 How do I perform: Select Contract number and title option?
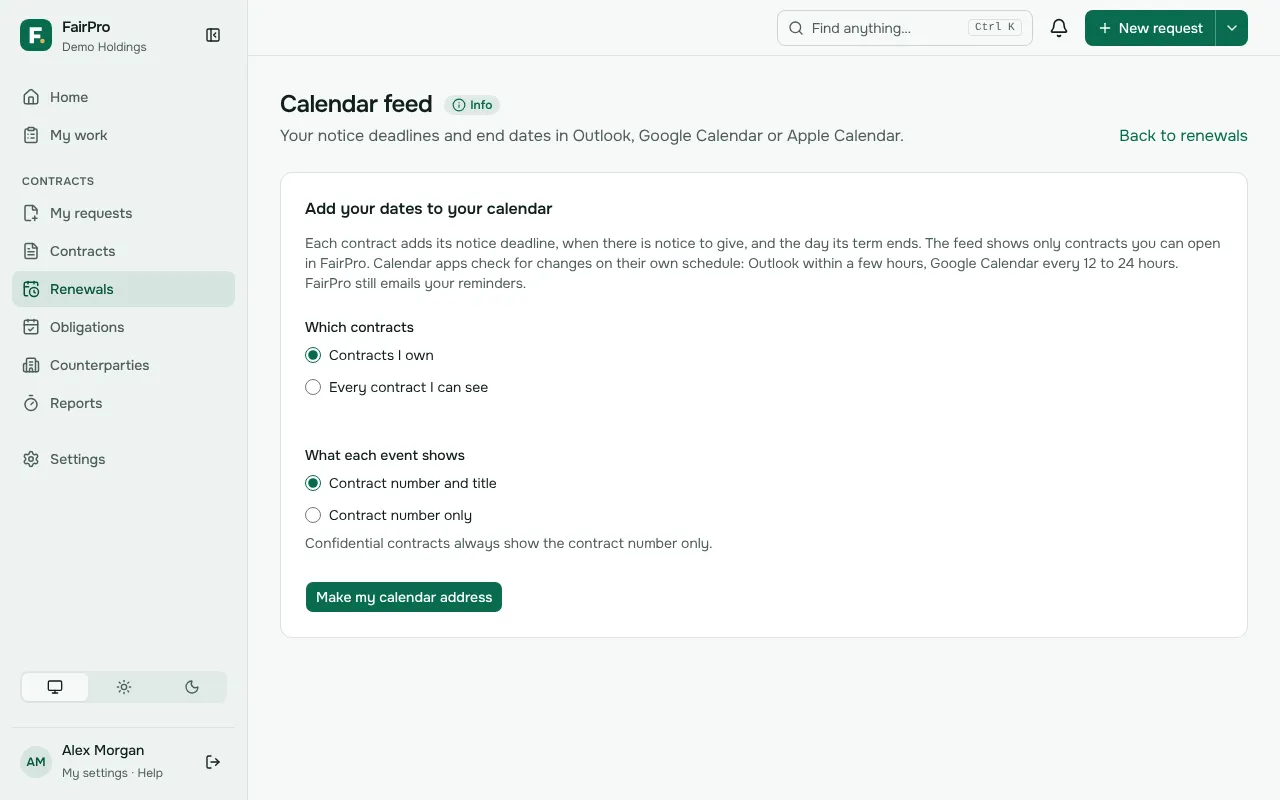point(313,483)
